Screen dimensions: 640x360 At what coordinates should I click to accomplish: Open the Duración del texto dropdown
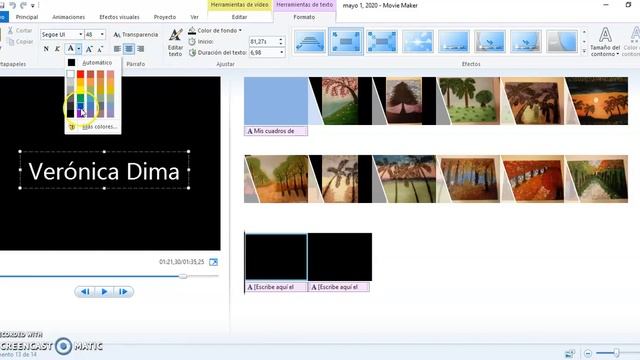pos(282,53)
